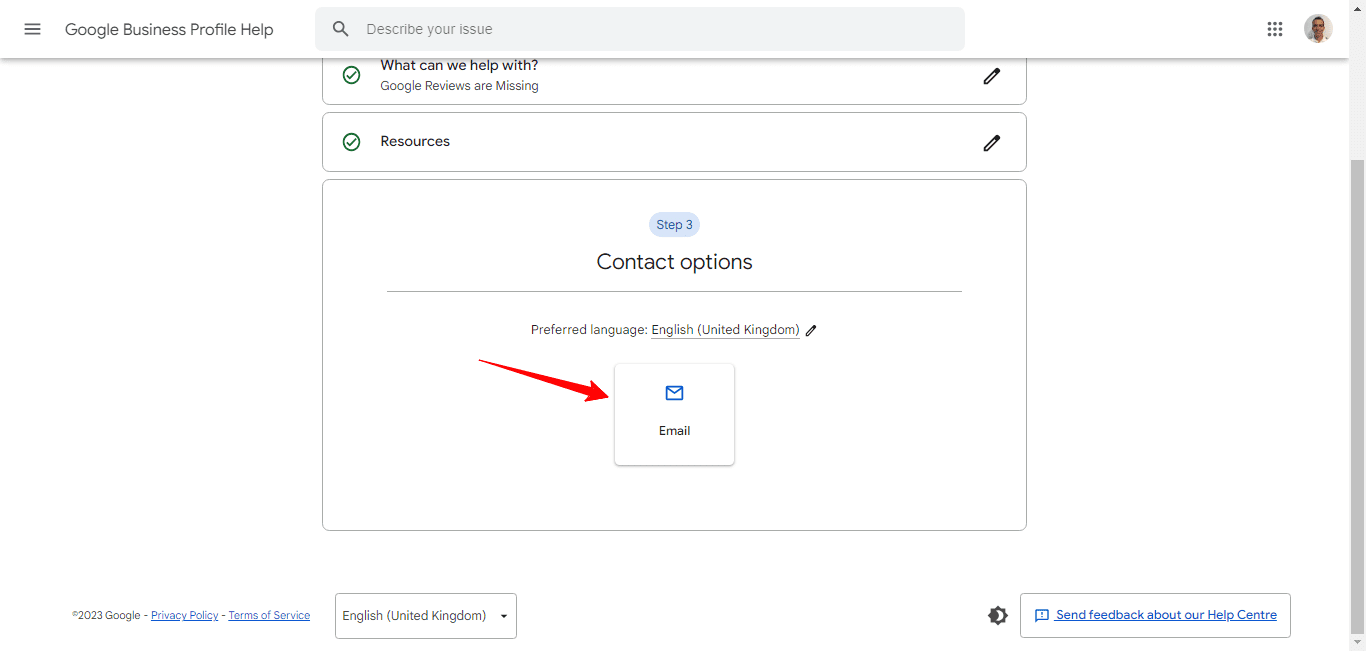This screenshot has height=651, width=1366.
Task: Click the 'Step 3' badge
Action: pyautogui.click(x=674, y=225)
